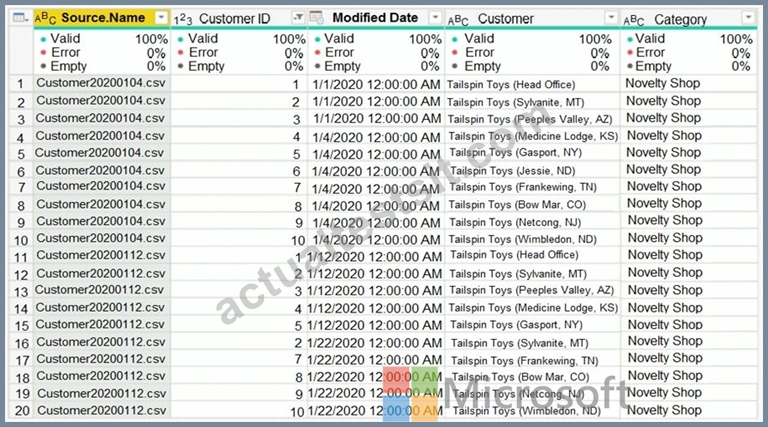768x427 pixels.
Task: Select the Modified Date column header
Action: [376, 18]
